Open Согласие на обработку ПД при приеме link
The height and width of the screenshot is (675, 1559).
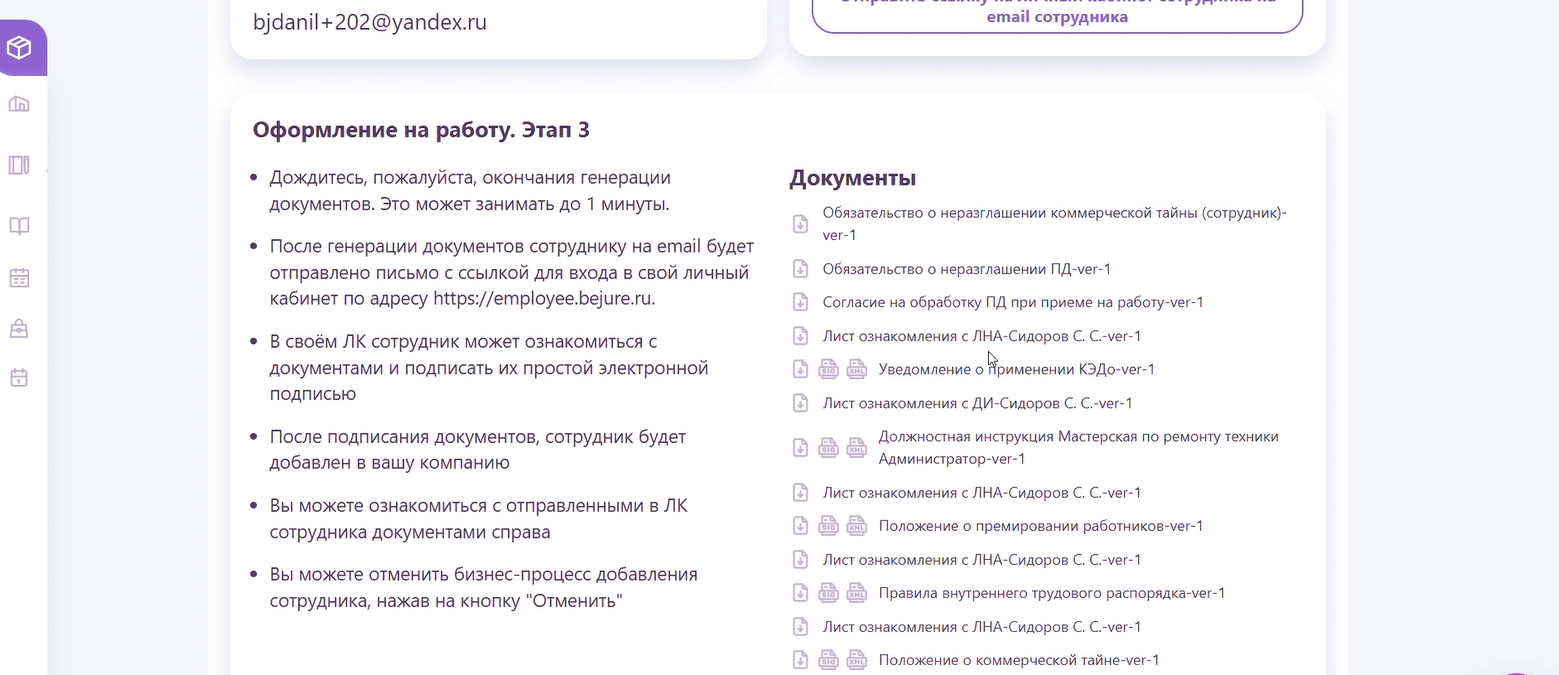click(1013, 302)
